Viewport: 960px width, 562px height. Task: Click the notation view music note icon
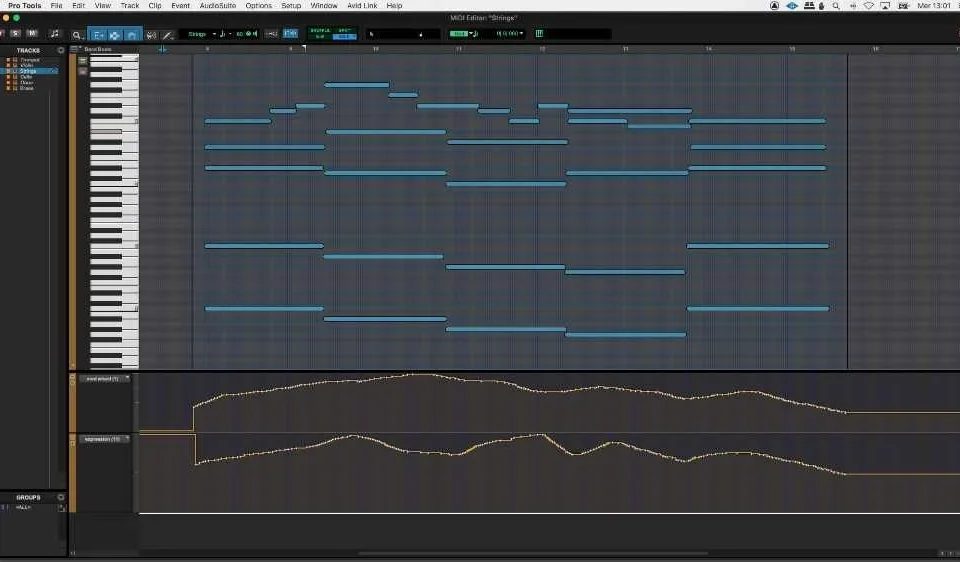tap(54, 34)
